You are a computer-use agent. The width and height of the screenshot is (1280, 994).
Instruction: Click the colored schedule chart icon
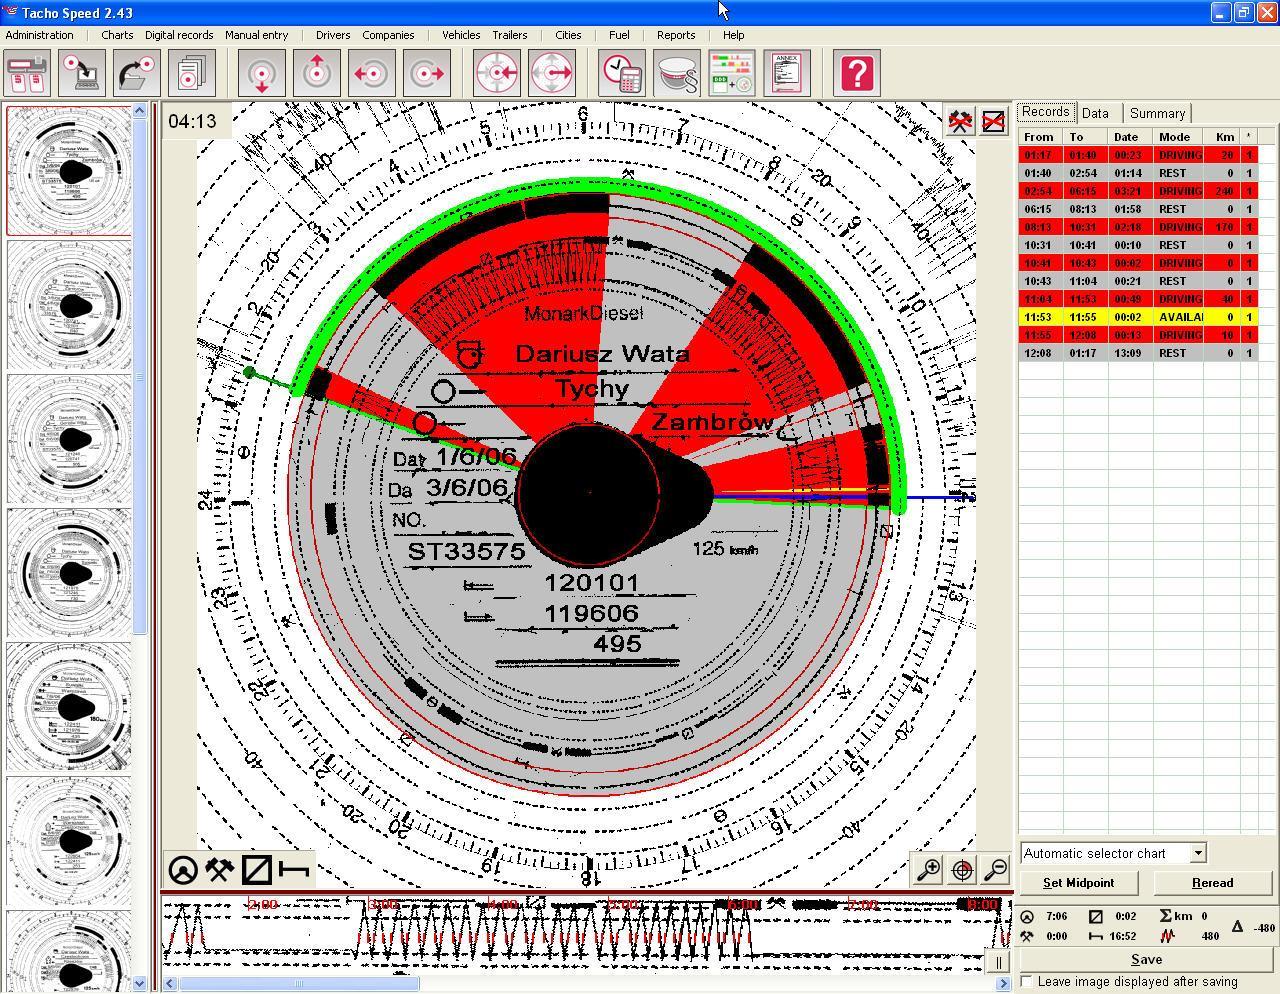coord(732,74)
